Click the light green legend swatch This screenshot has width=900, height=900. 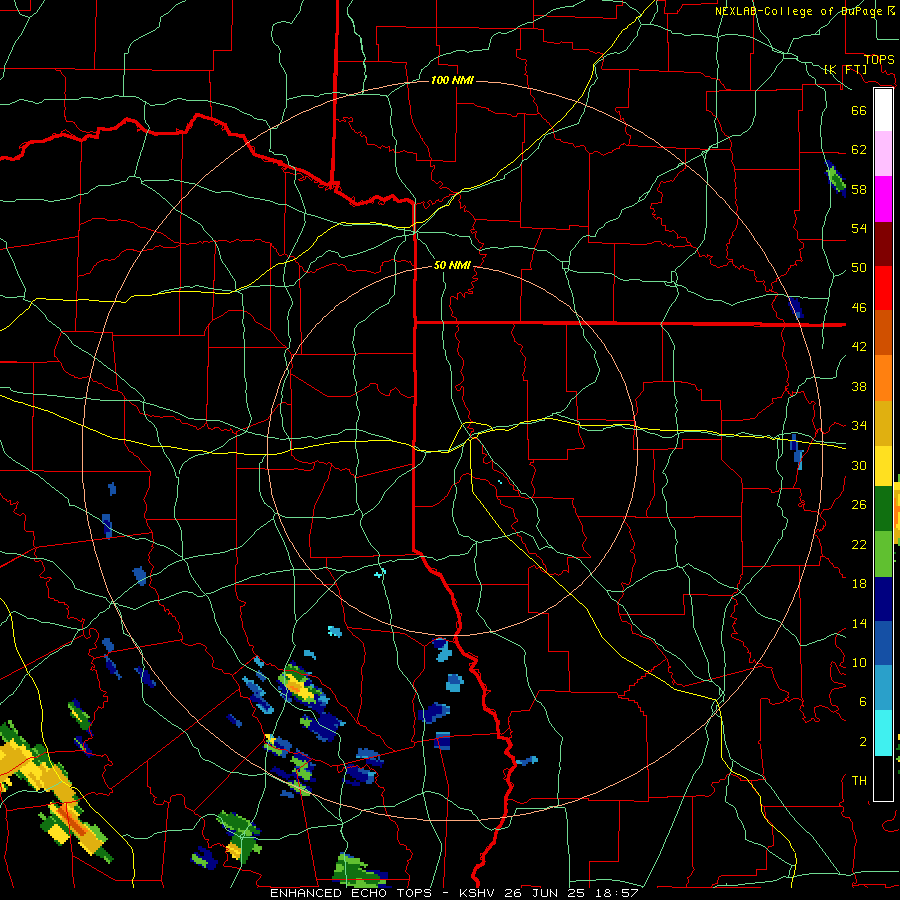[x=883, y=554]
